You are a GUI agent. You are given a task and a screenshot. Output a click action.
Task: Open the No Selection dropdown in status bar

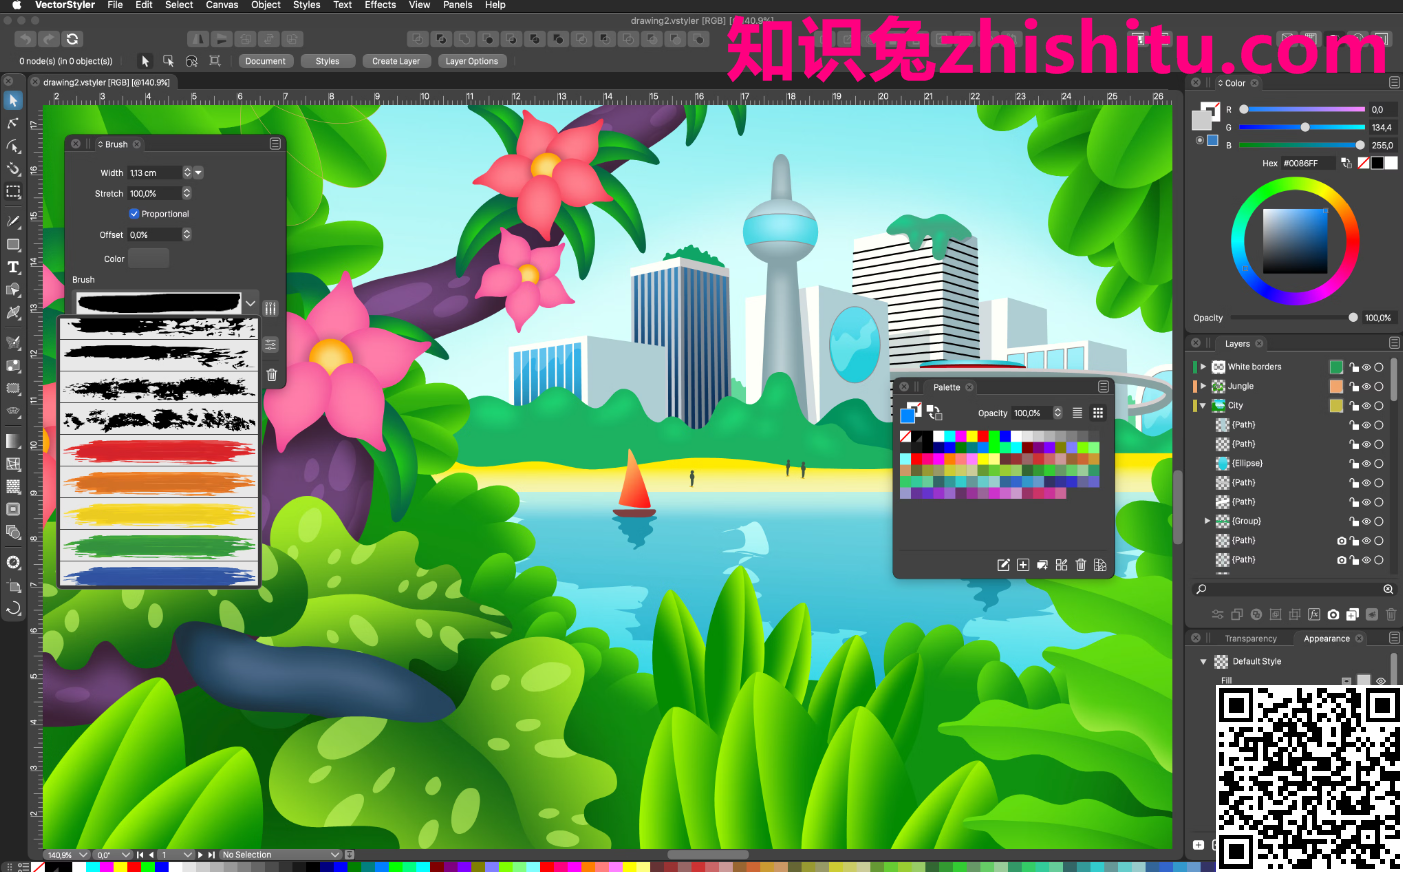pos(335,855)
